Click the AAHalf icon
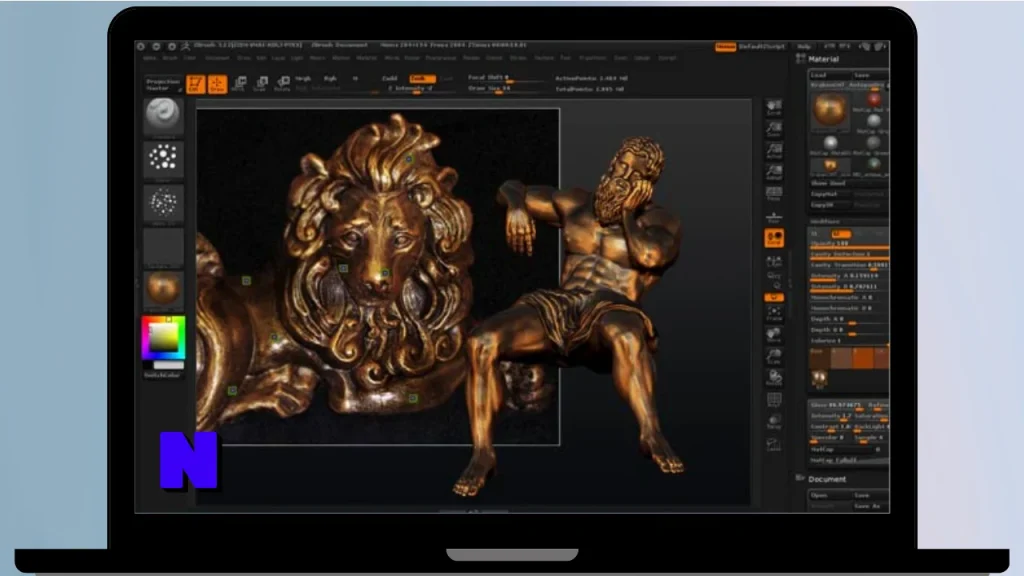 (x=774, y=172)
